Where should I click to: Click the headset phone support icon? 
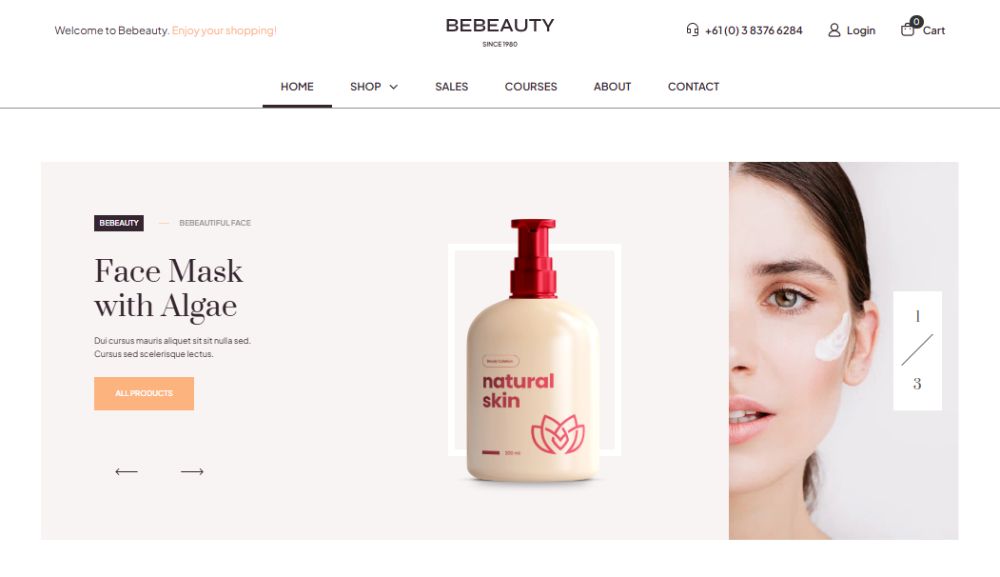[693, 29]
